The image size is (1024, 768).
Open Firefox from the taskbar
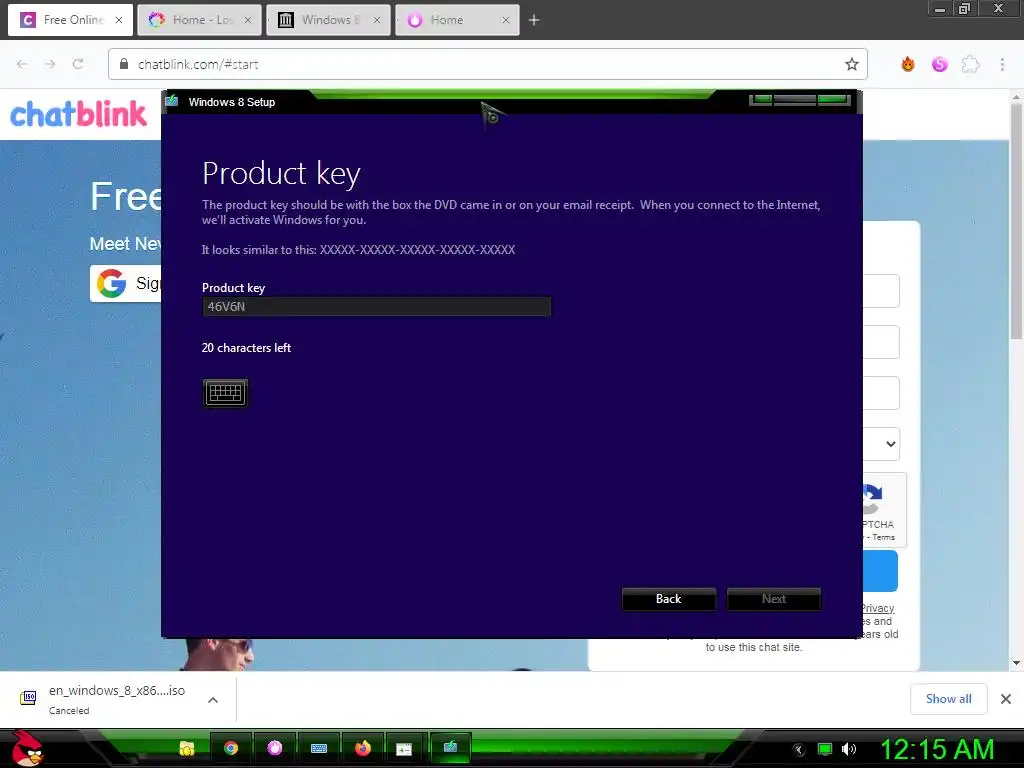[362, 748]
